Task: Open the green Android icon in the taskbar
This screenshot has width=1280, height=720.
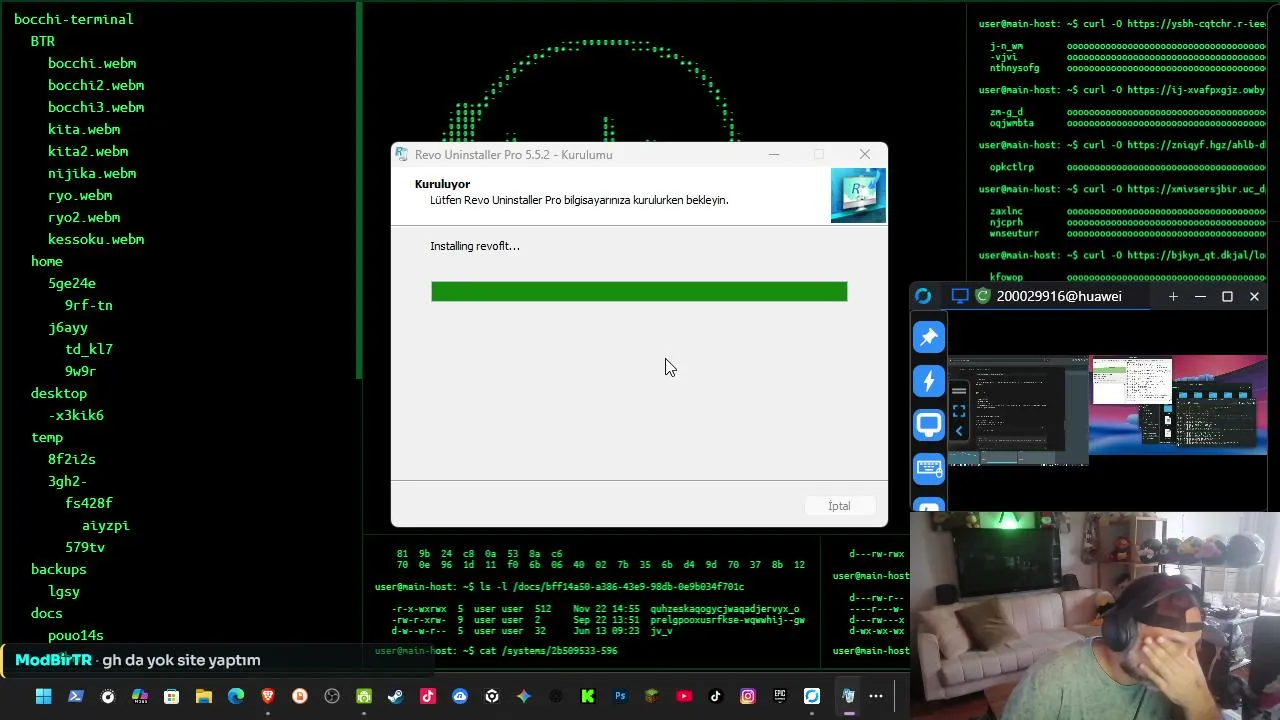Action: 364,696
